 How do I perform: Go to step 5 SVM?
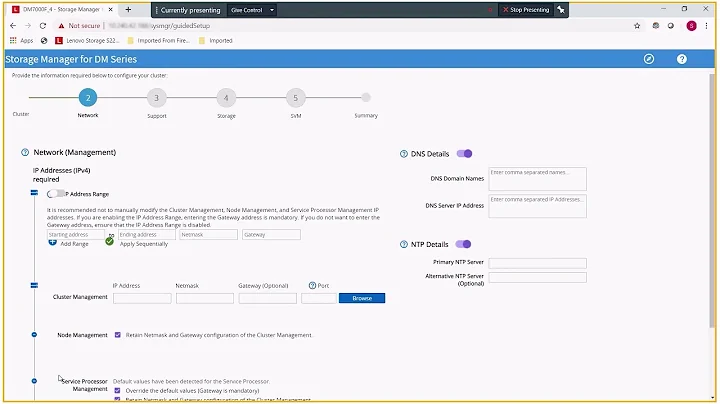point(295,97)
